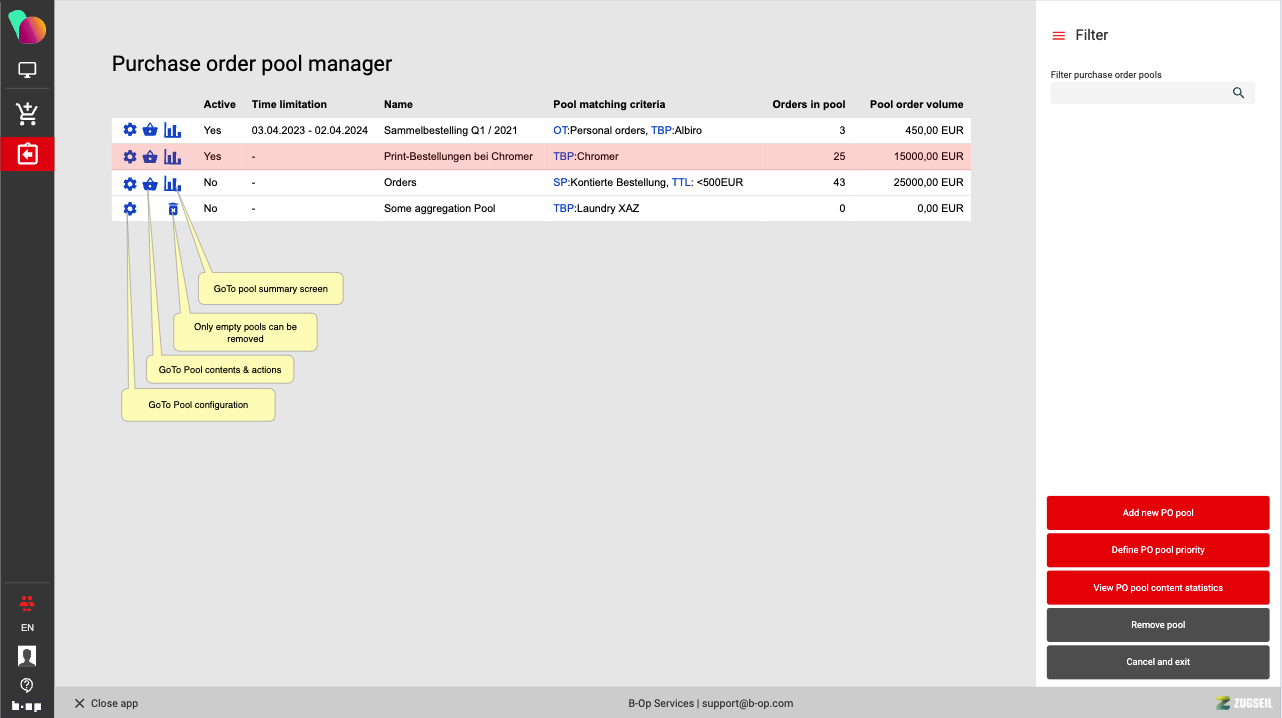Open the user profile icon in sidebar
1282x718 pixels.
(27, 656)
